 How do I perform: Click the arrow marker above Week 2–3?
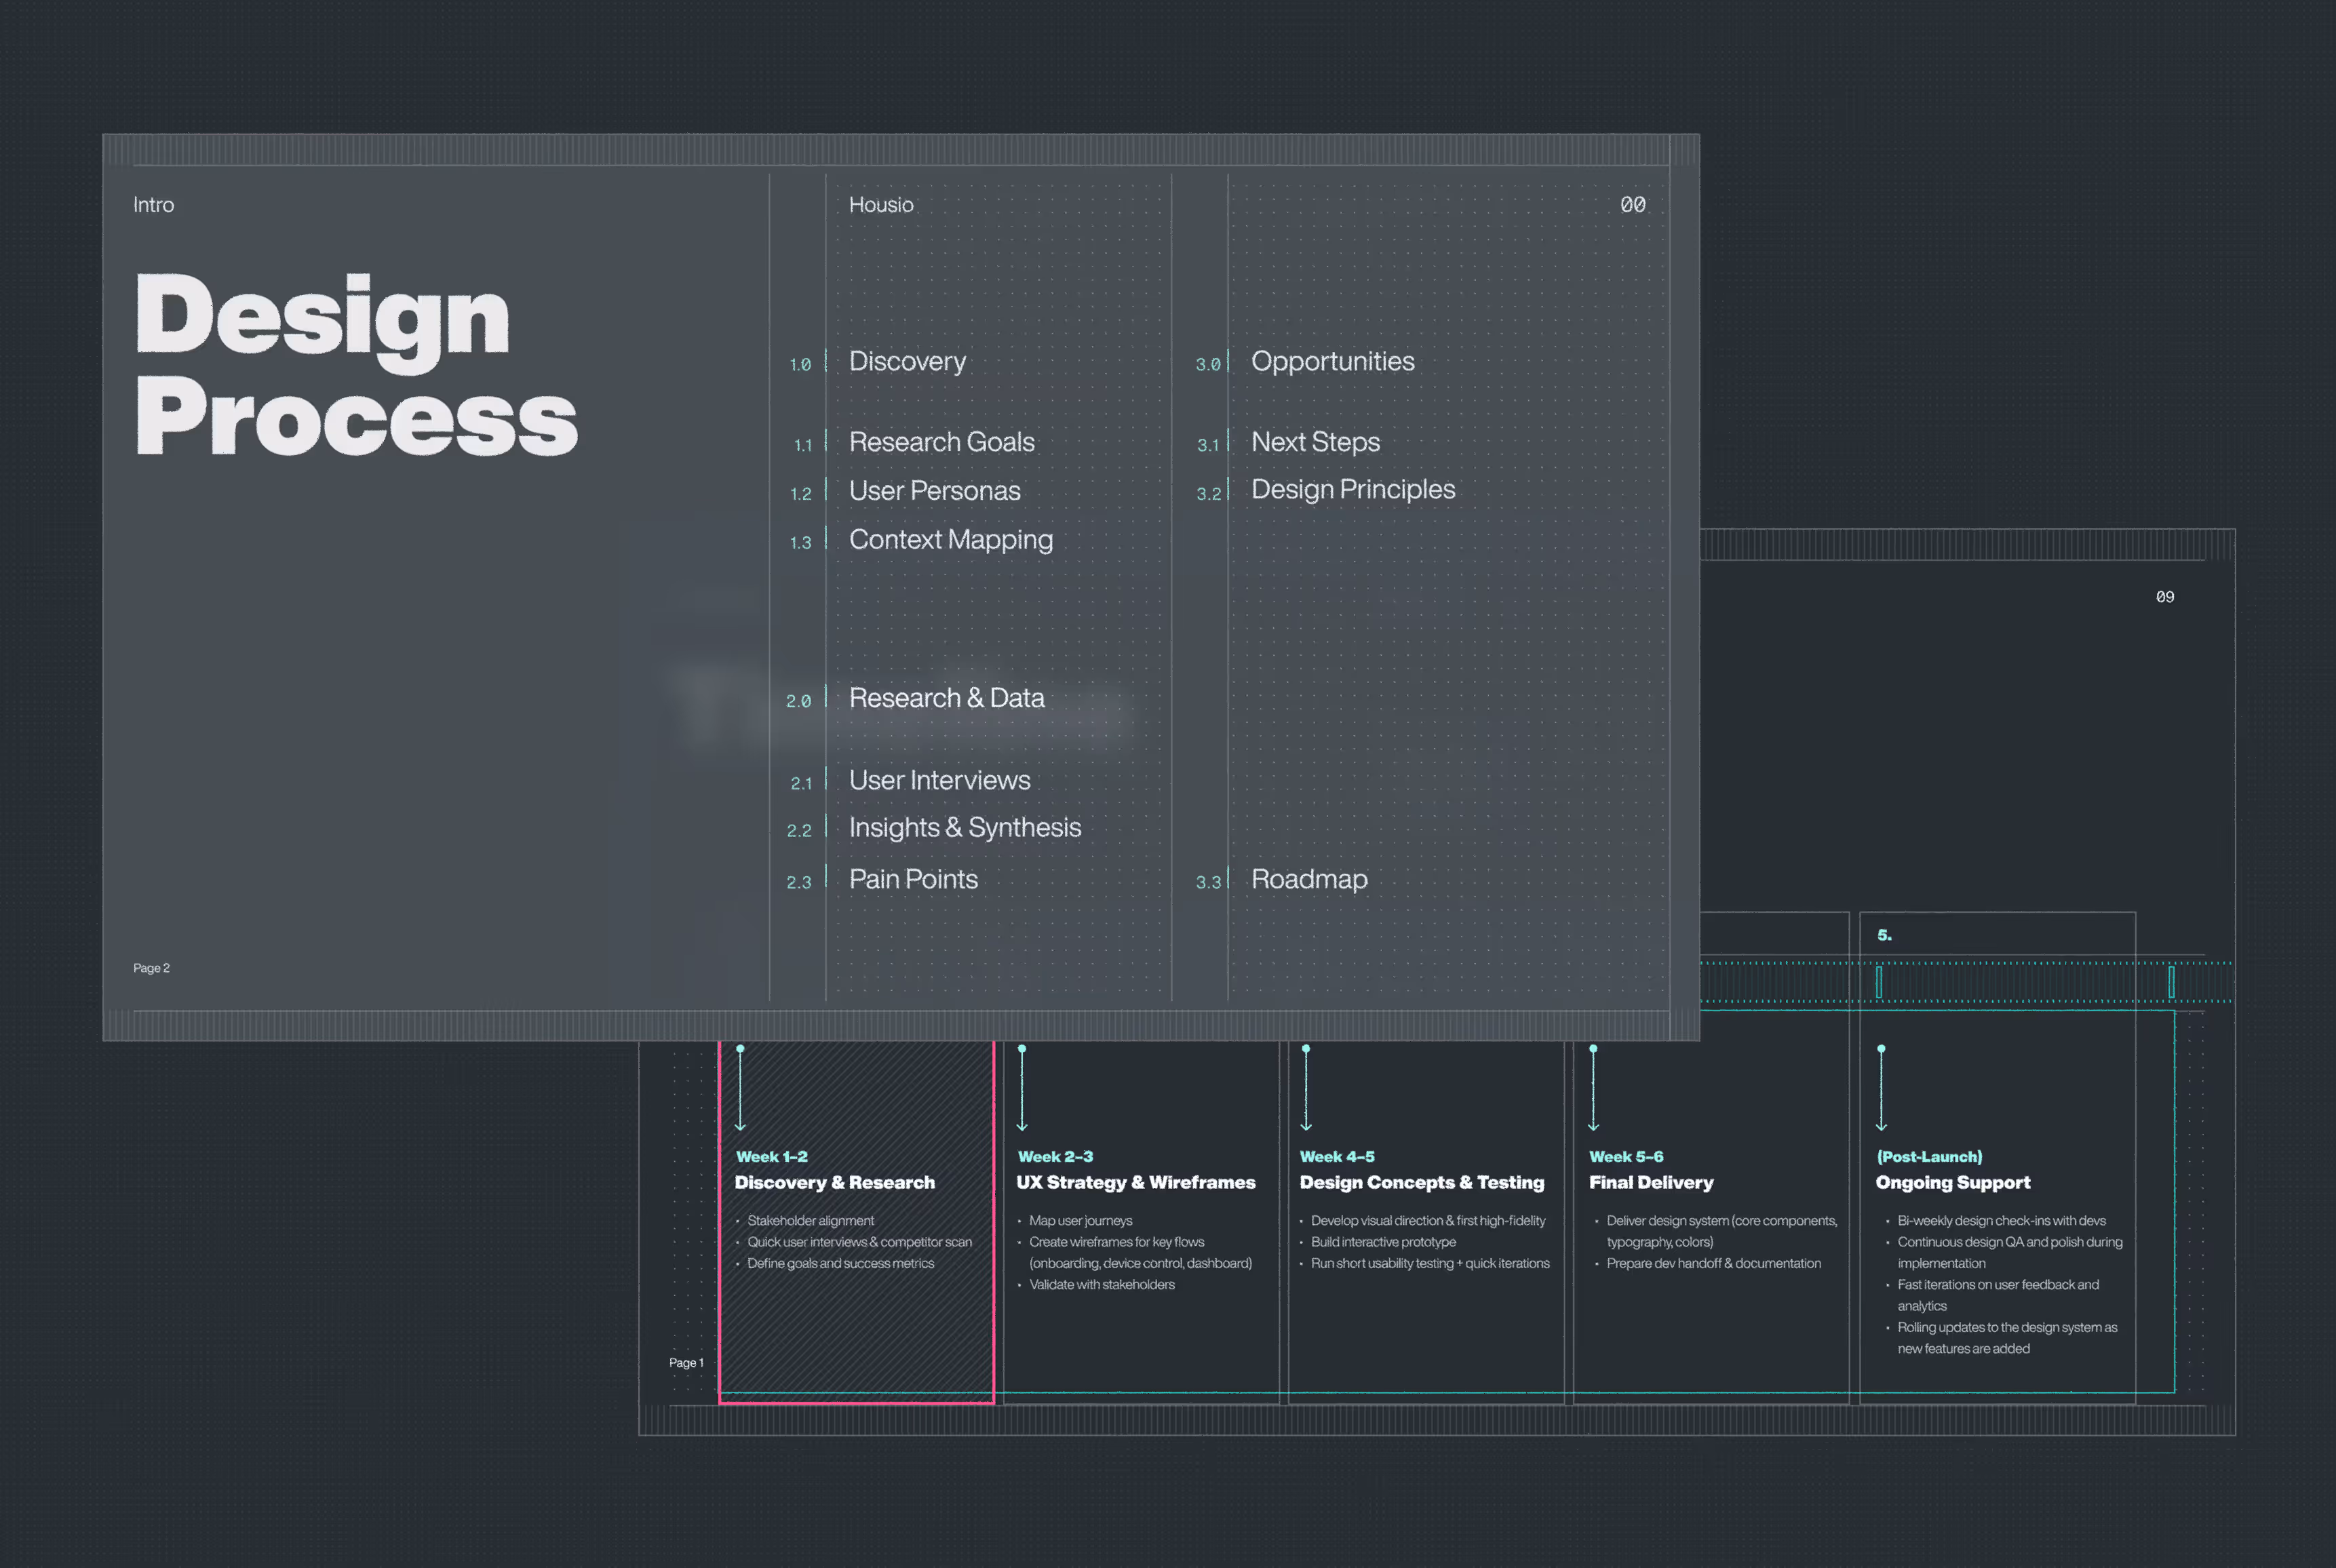[1021, 1088]
